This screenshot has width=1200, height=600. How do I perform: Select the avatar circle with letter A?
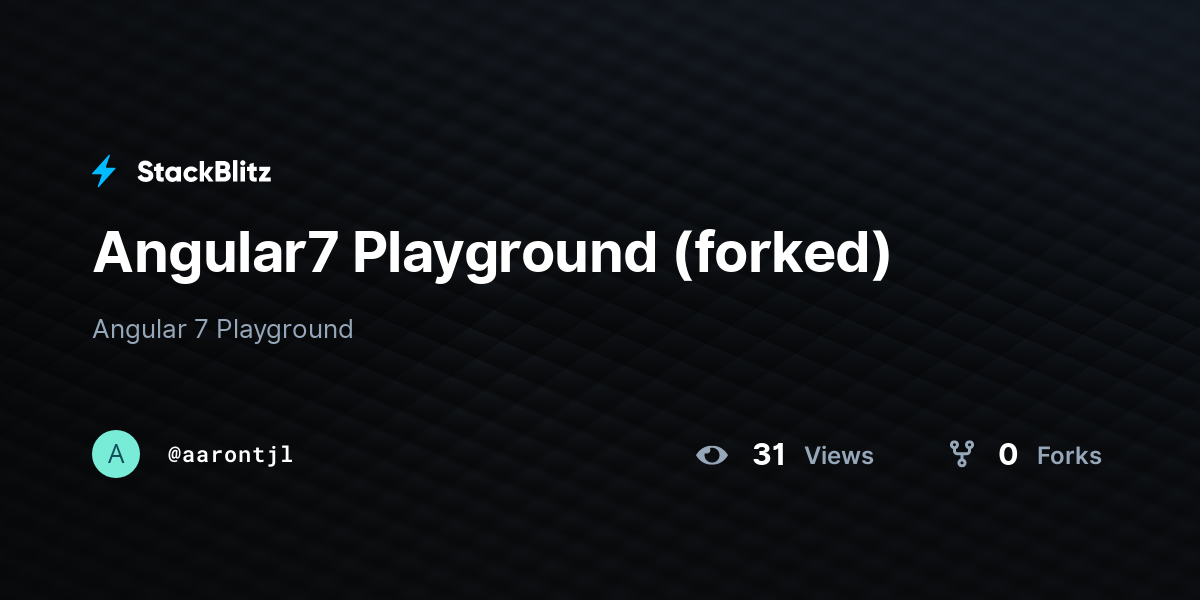116,454
